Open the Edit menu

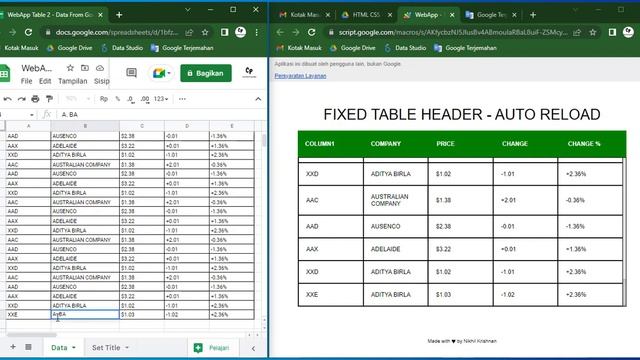(x=45, y=81)
